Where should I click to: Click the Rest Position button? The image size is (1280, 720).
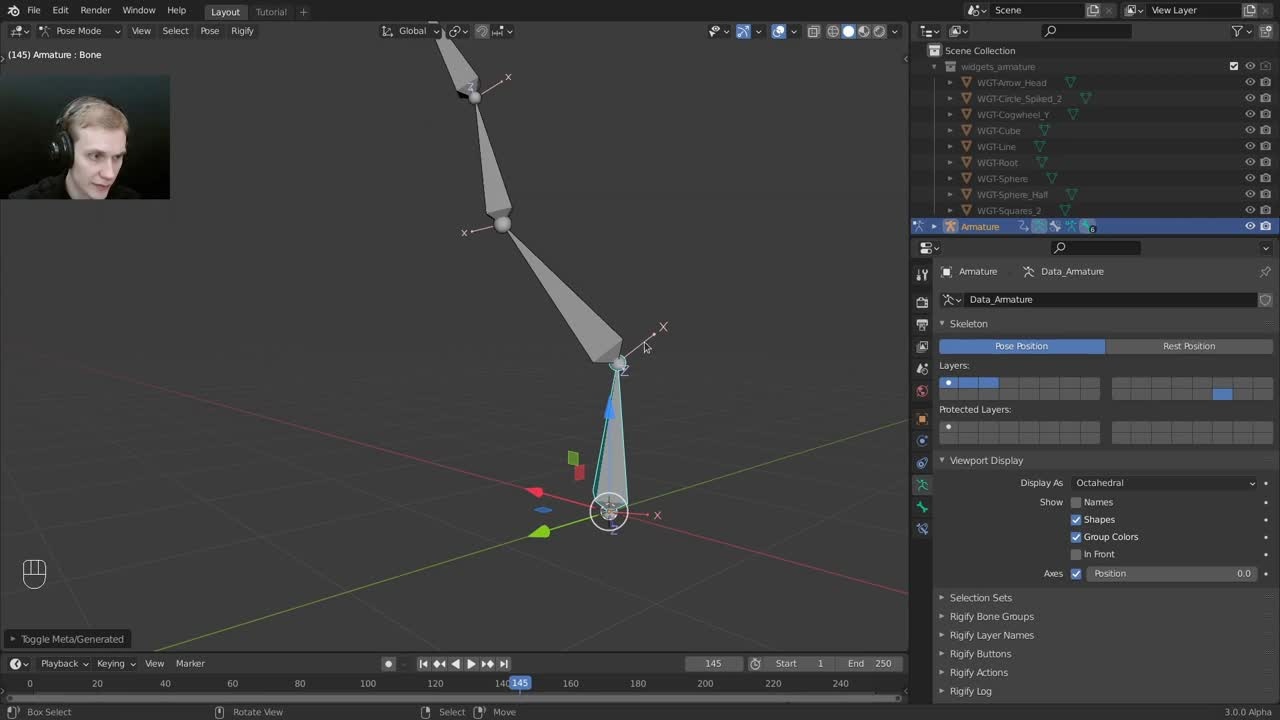click(x=1188, y=346)
